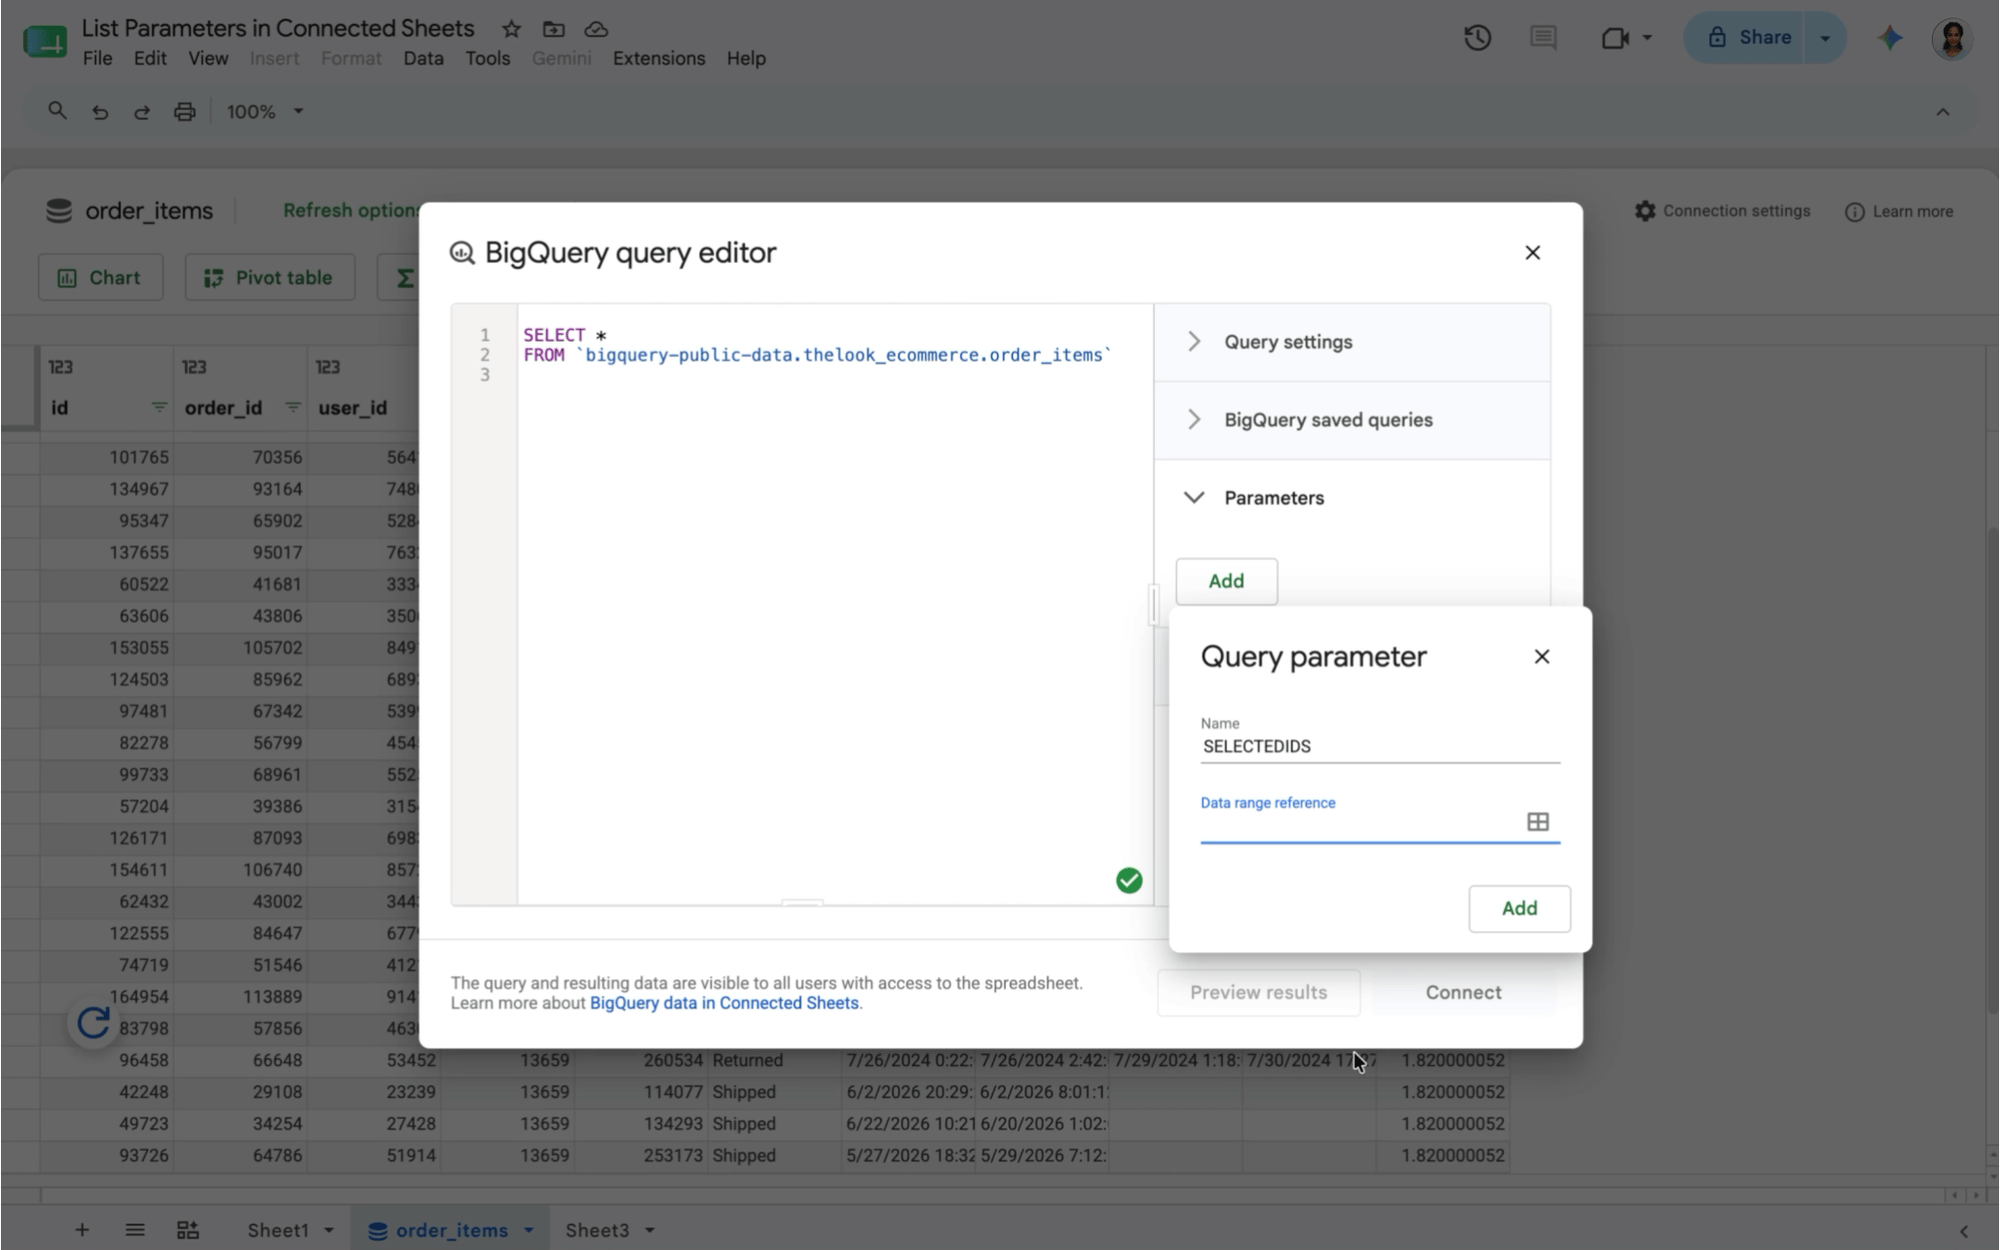Click the order_id column filter icon
The image size is (2000, 1250).
coord(293,408)
